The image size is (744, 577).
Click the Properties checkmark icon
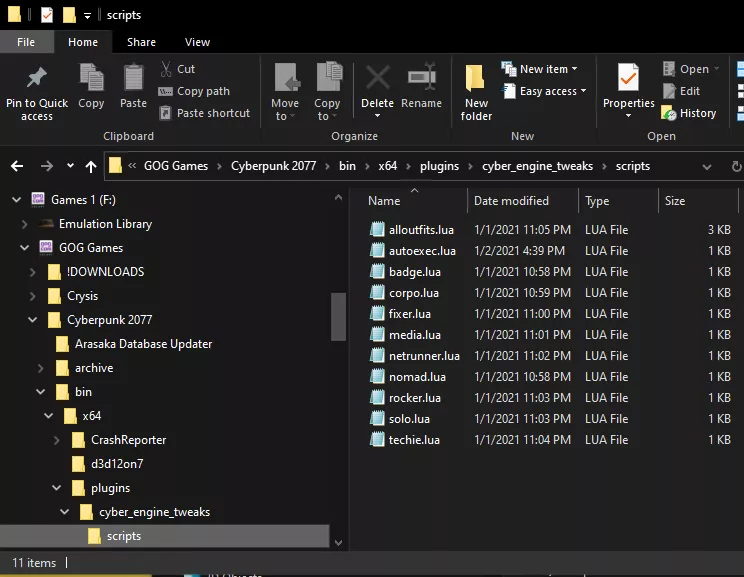[628, 77]
